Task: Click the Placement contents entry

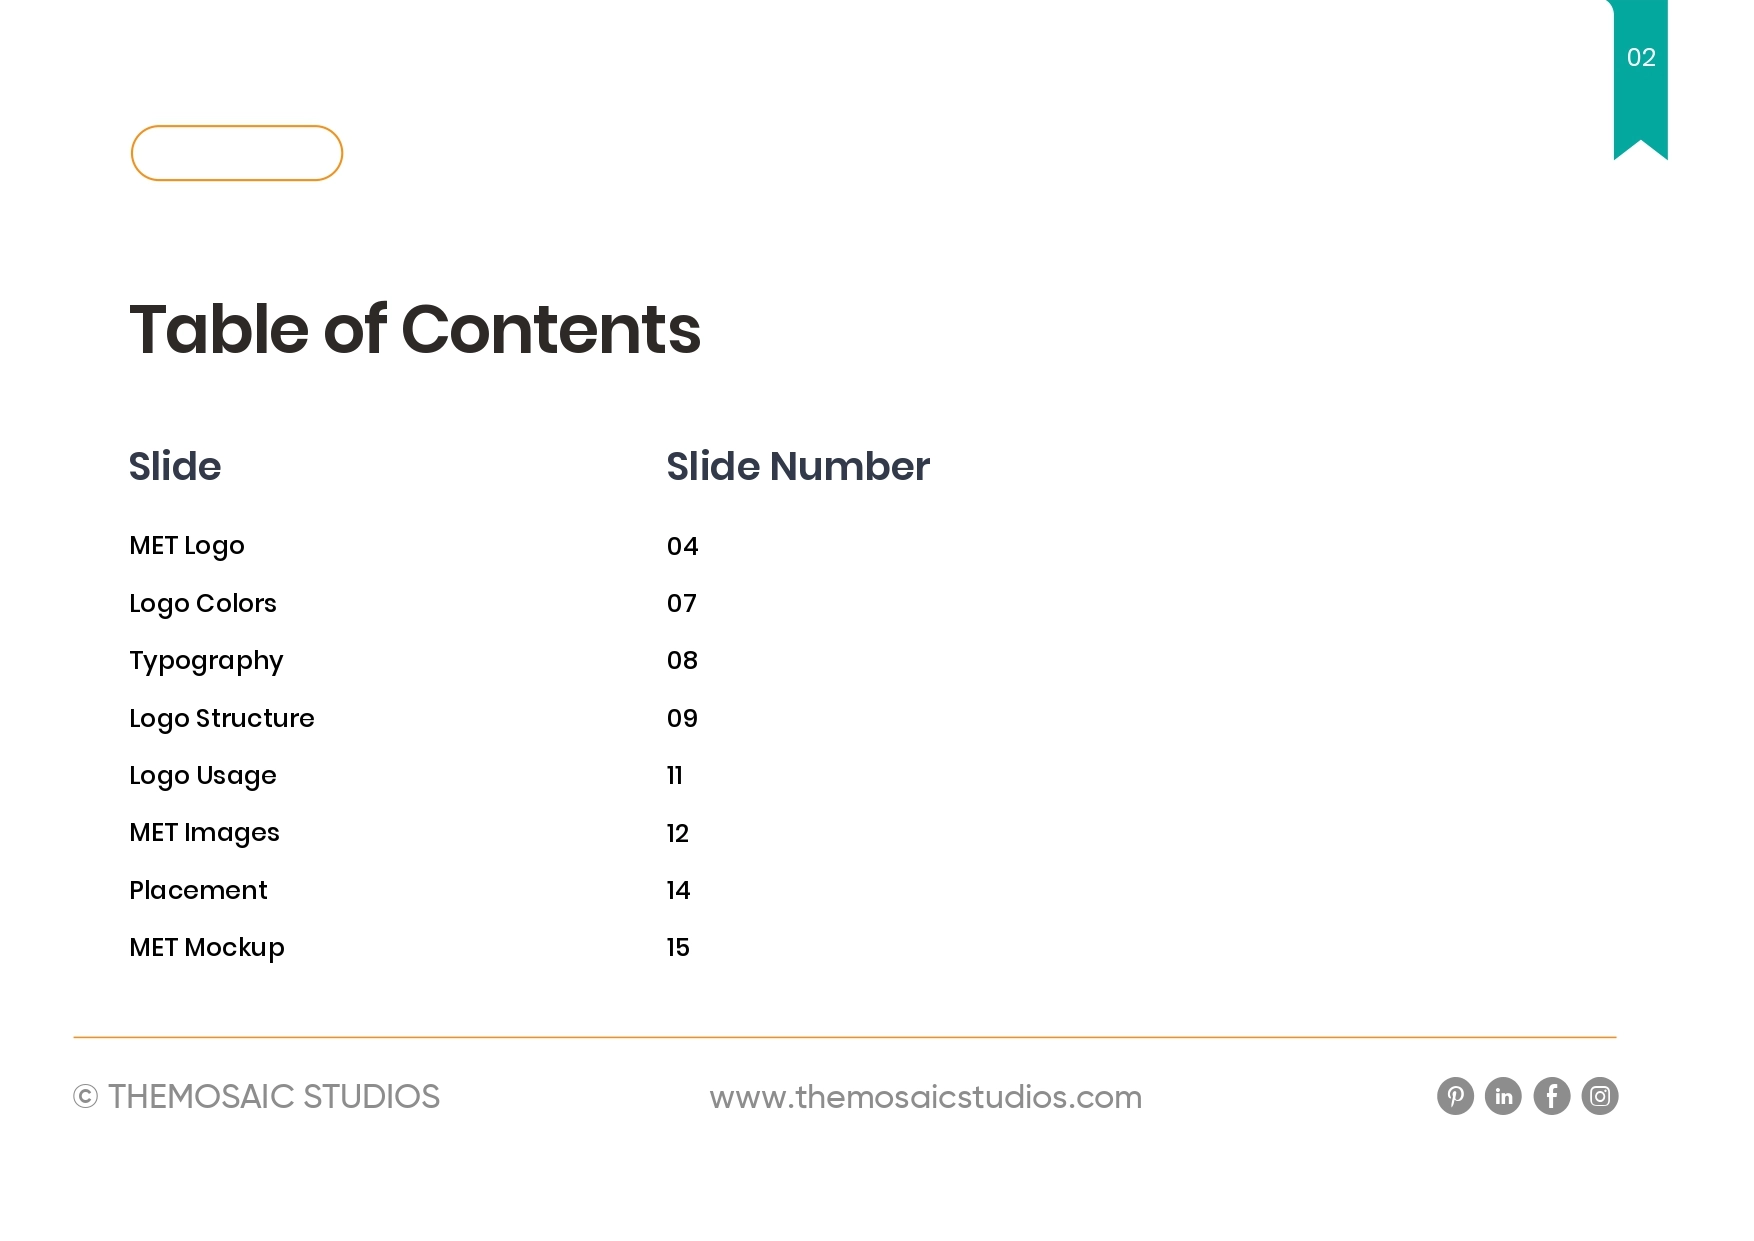Action: (x=198, y=890)
